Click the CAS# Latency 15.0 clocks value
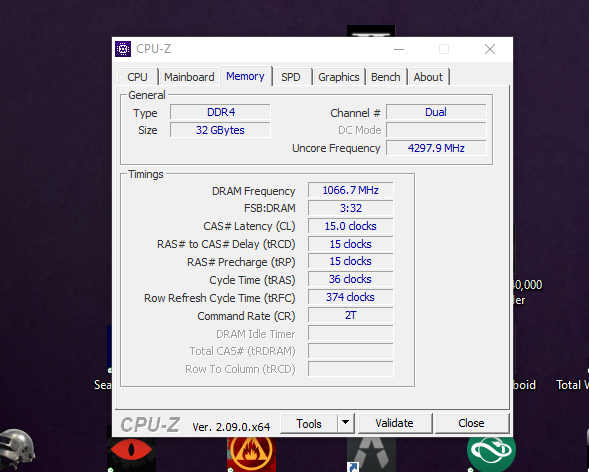Viewport: 589px width, 472px height. [x=351, y=226]
